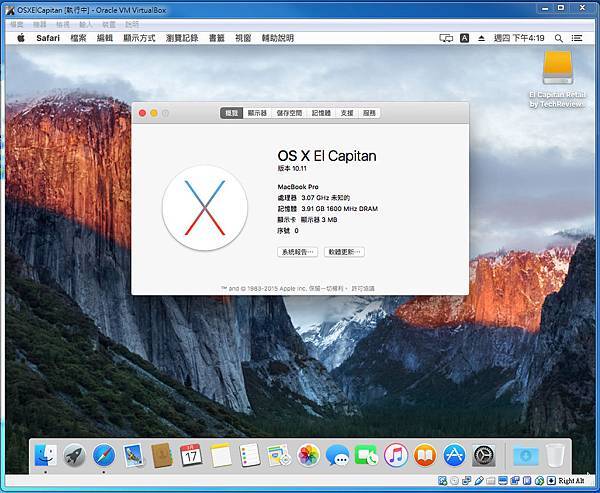
Task: Open System Preferences gear icon
Action: 484,455
